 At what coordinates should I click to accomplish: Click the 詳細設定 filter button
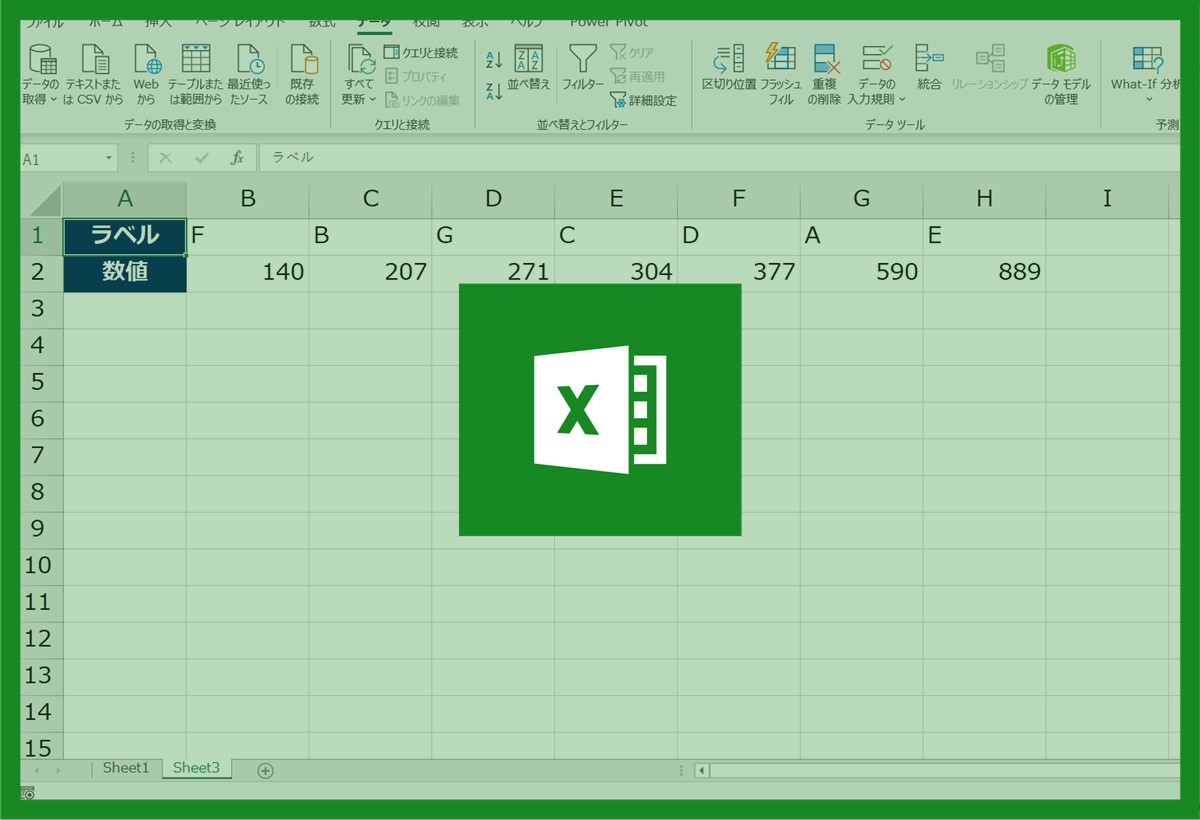pos(643,100)
